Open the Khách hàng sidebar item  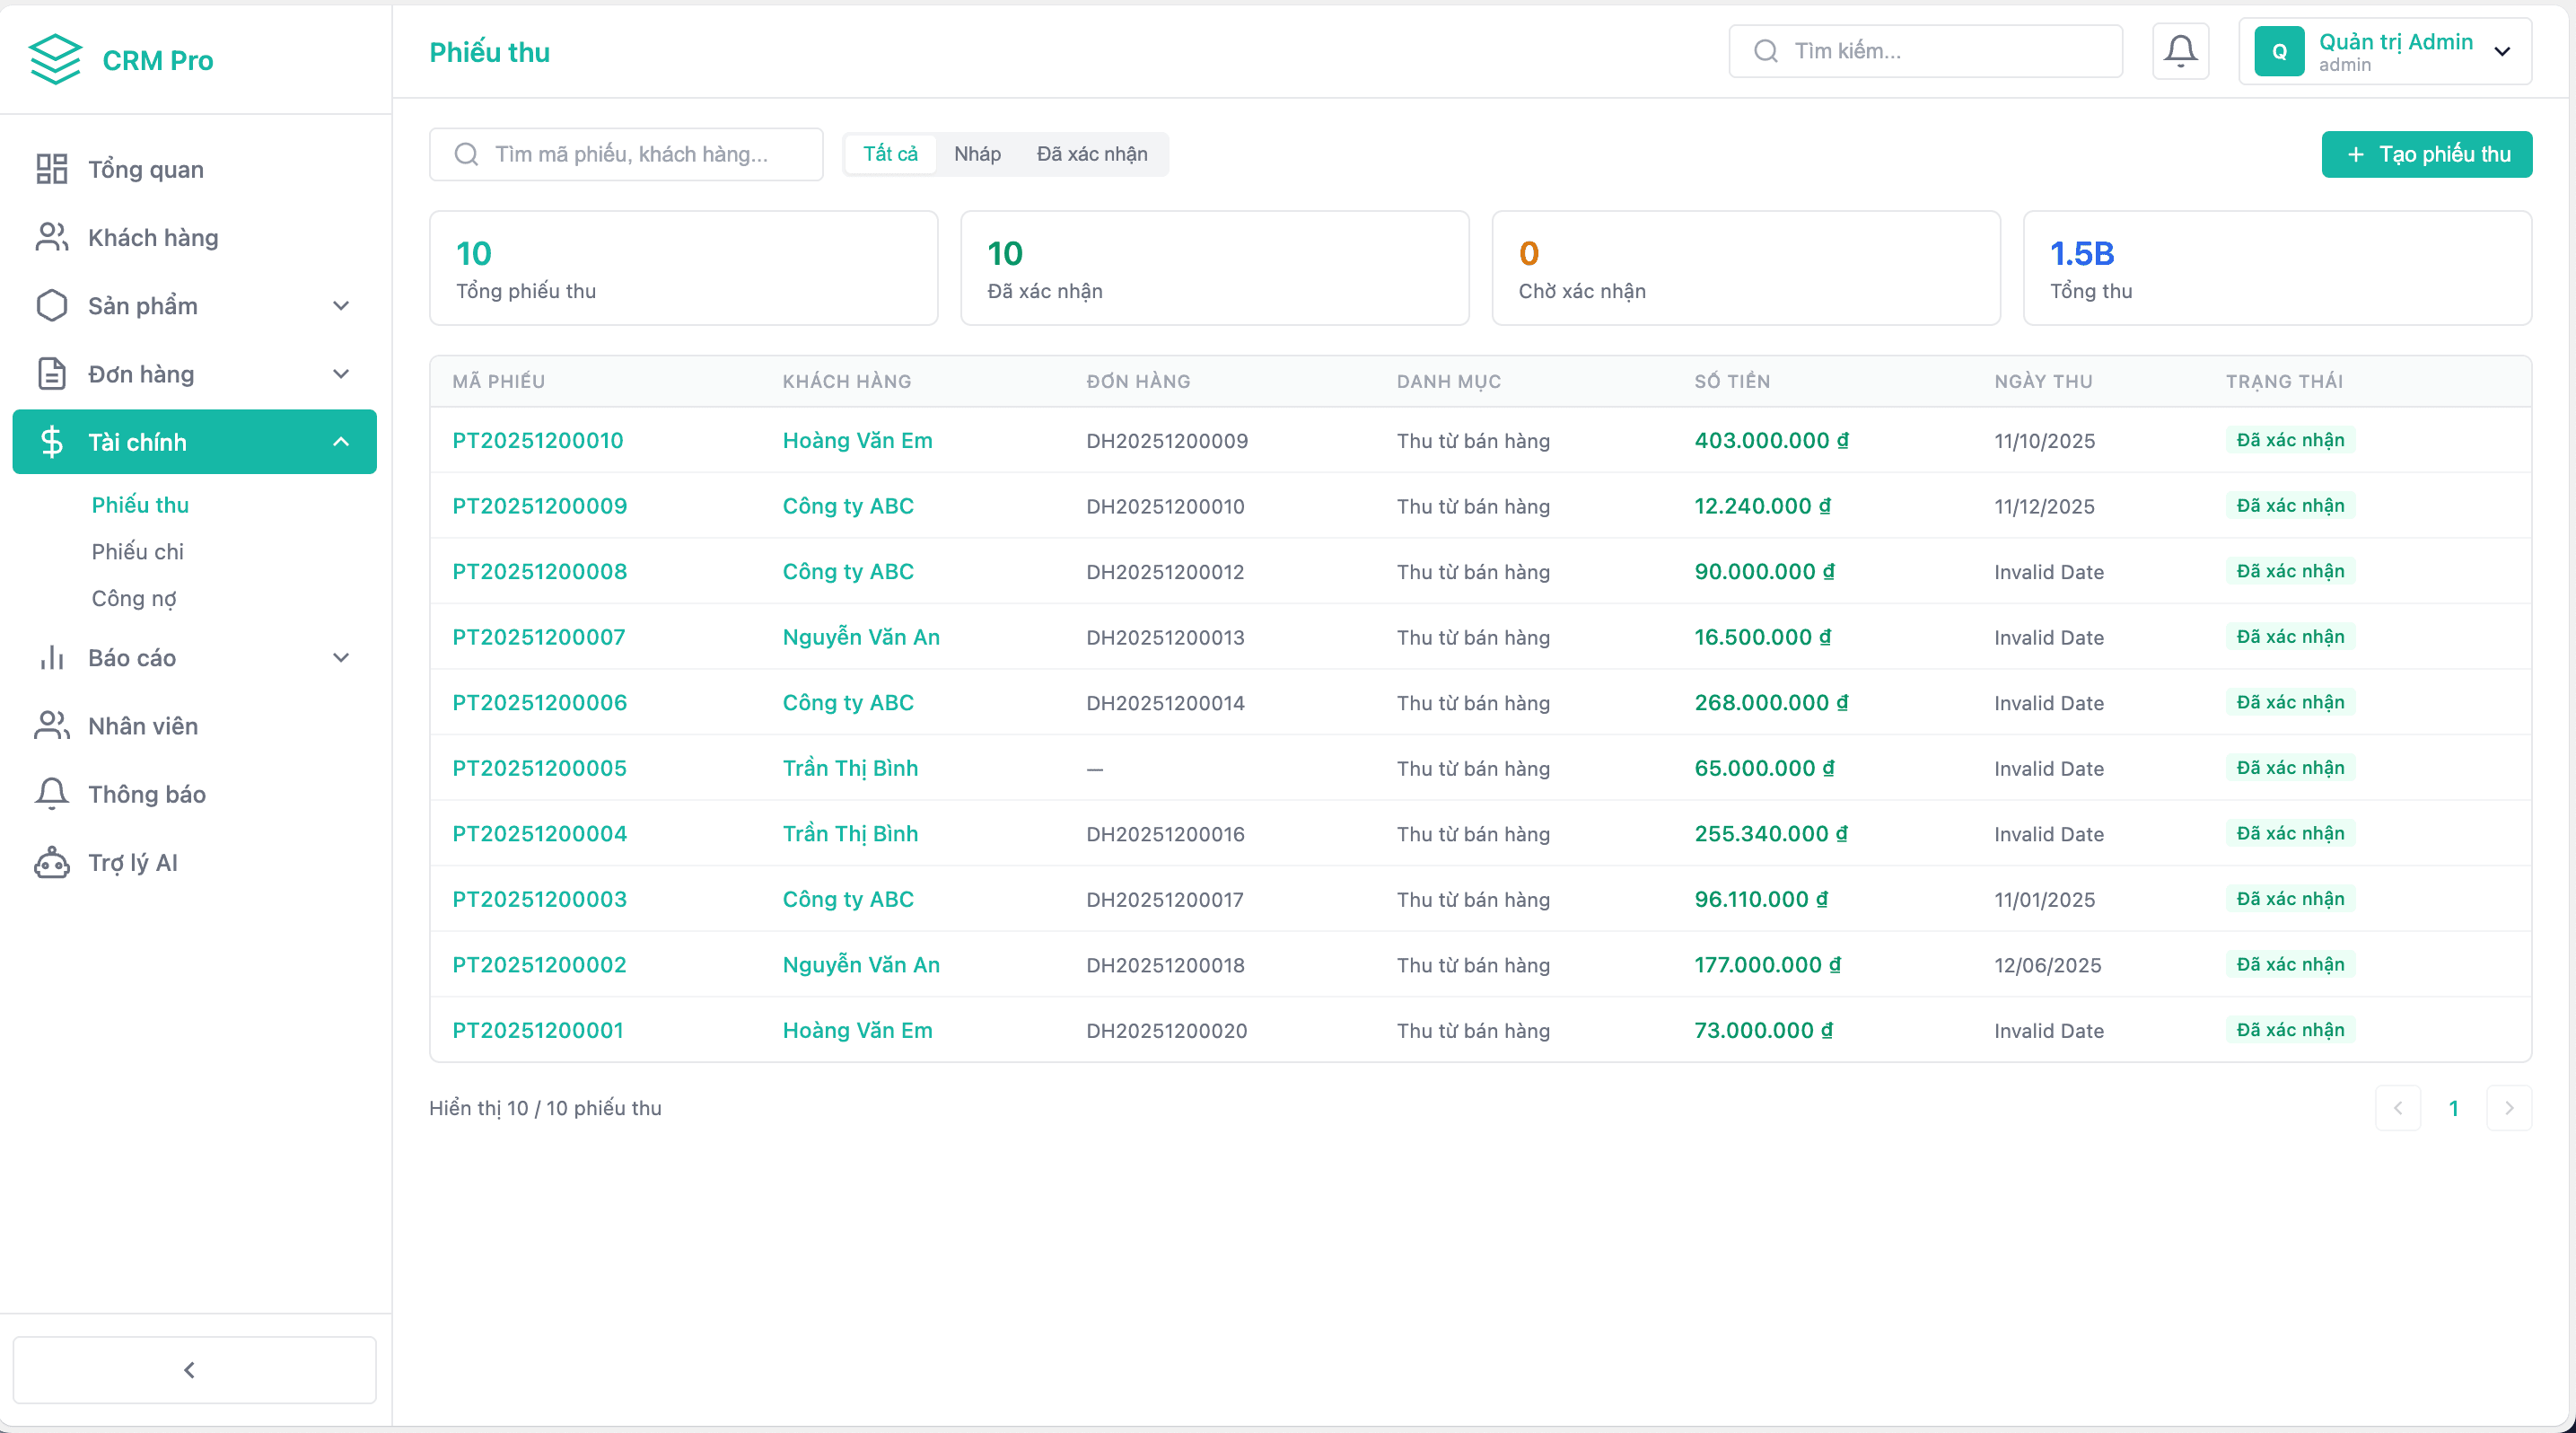(x=152, y=238)
